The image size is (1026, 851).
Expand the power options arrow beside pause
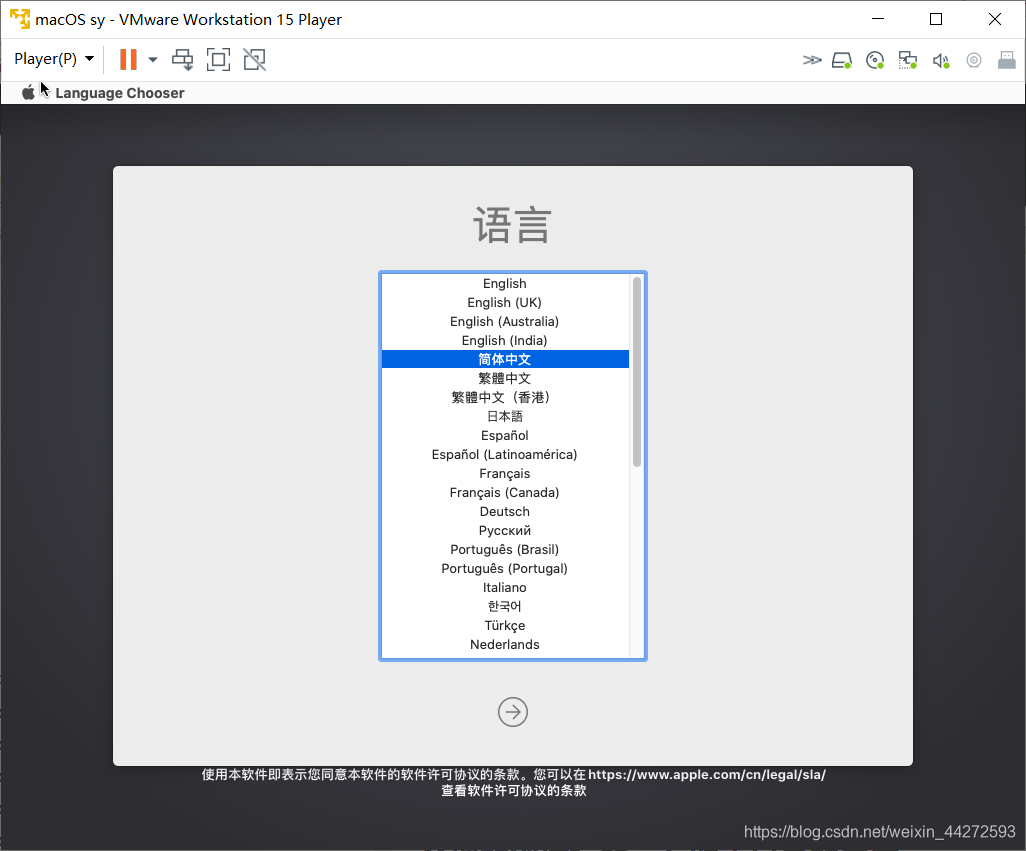[153, 60]
